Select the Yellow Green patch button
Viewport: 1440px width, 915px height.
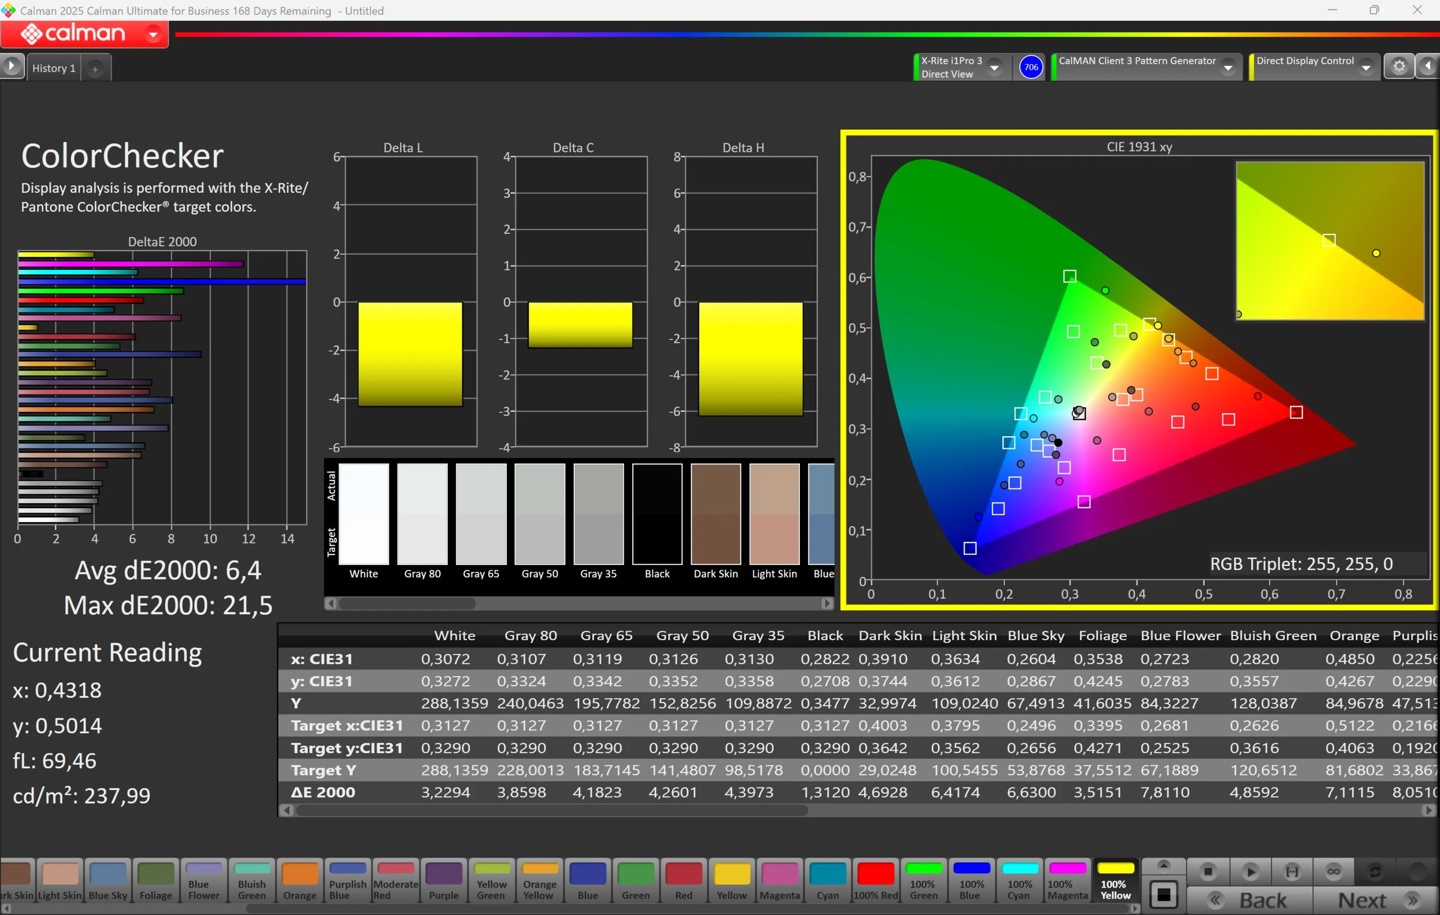click(492, 880)
